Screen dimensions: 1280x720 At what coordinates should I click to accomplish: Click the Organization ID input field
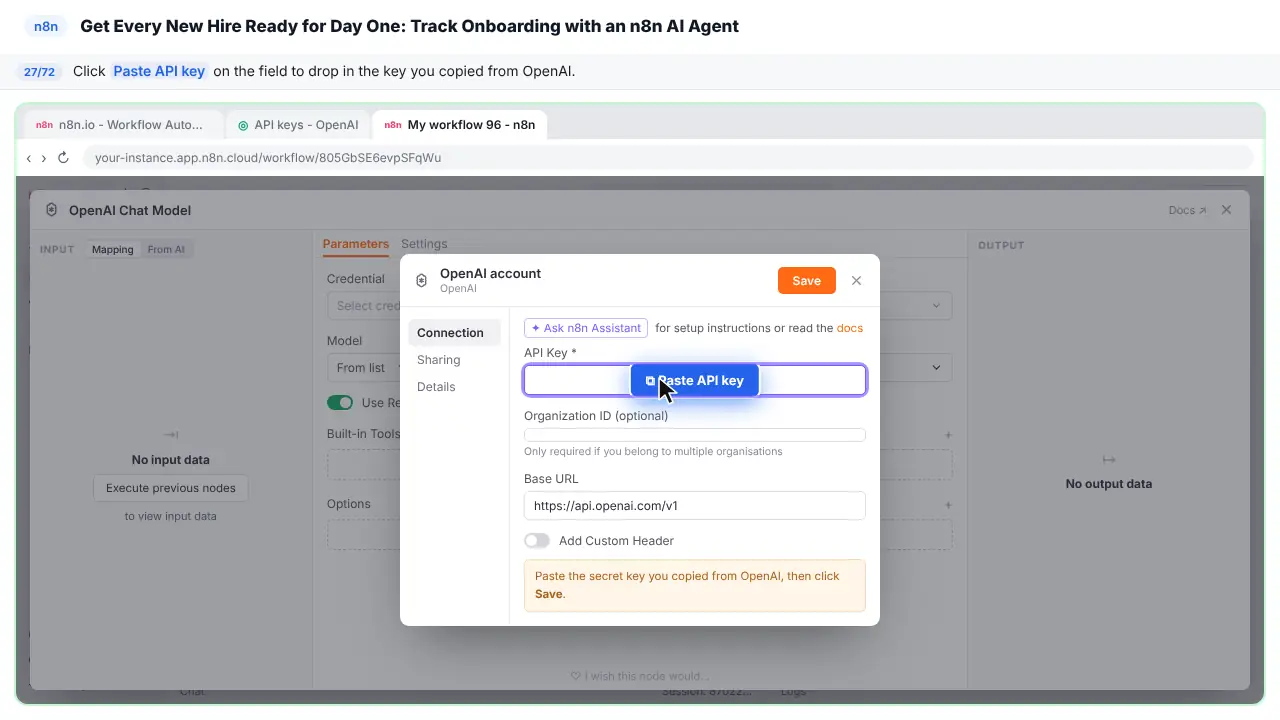(x=695, y=435)
